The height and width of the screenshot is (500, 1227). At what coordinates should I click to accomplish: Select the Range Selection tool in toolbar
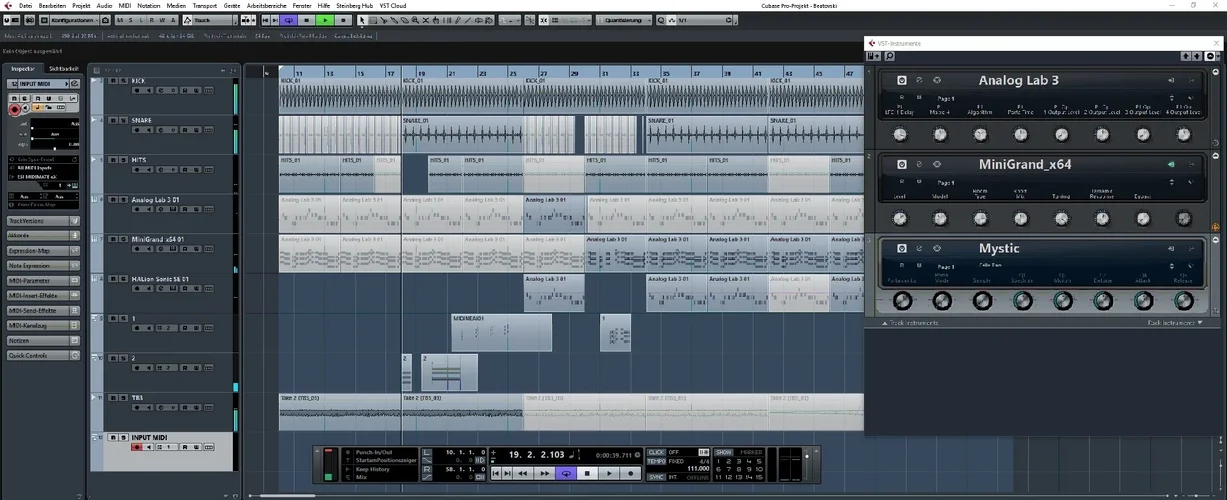(x=373, y=20)
